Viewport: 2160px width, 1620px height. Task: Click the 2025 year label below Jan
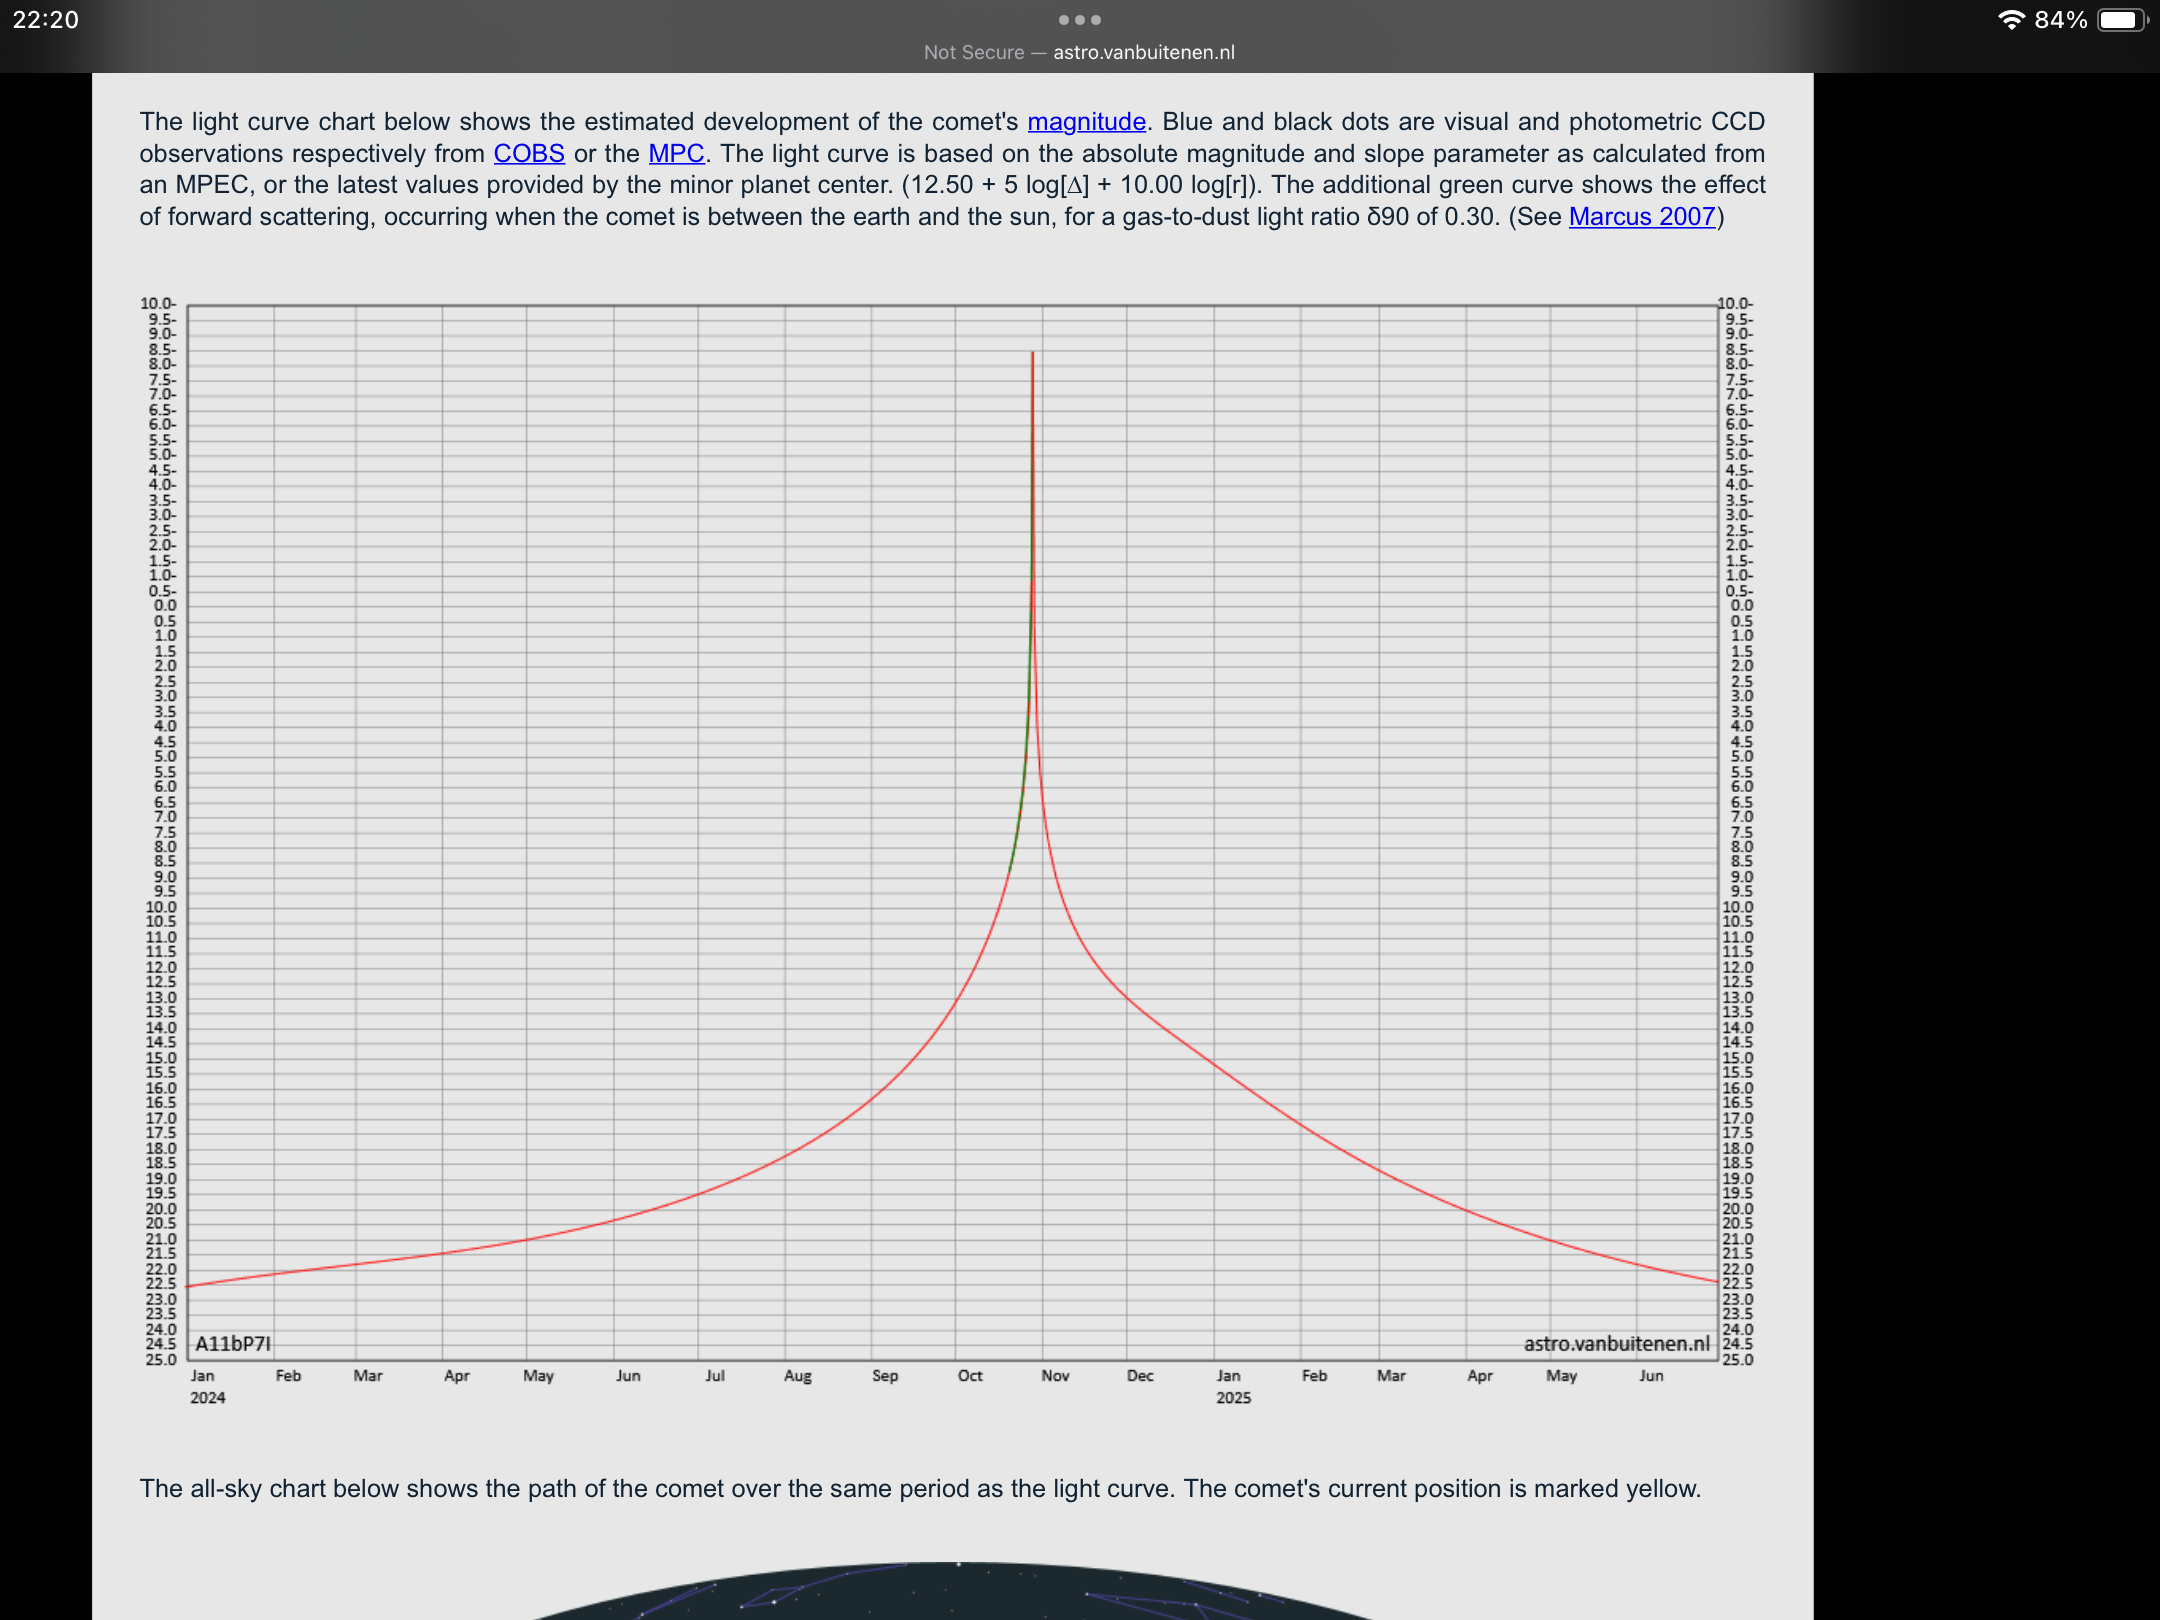[x=1233, y=1398]
